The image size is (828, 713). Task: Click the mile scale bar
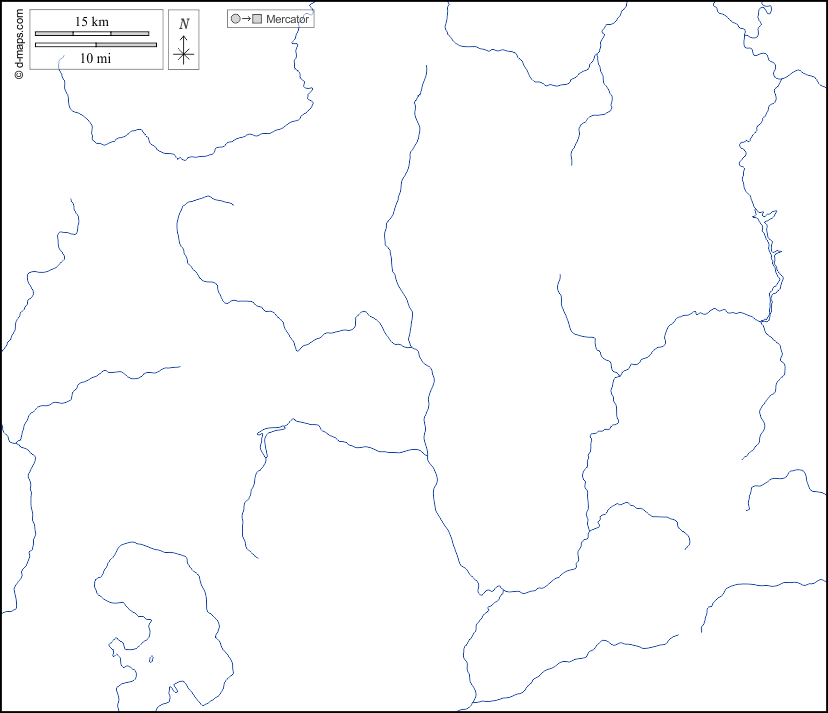click(96, 45)
